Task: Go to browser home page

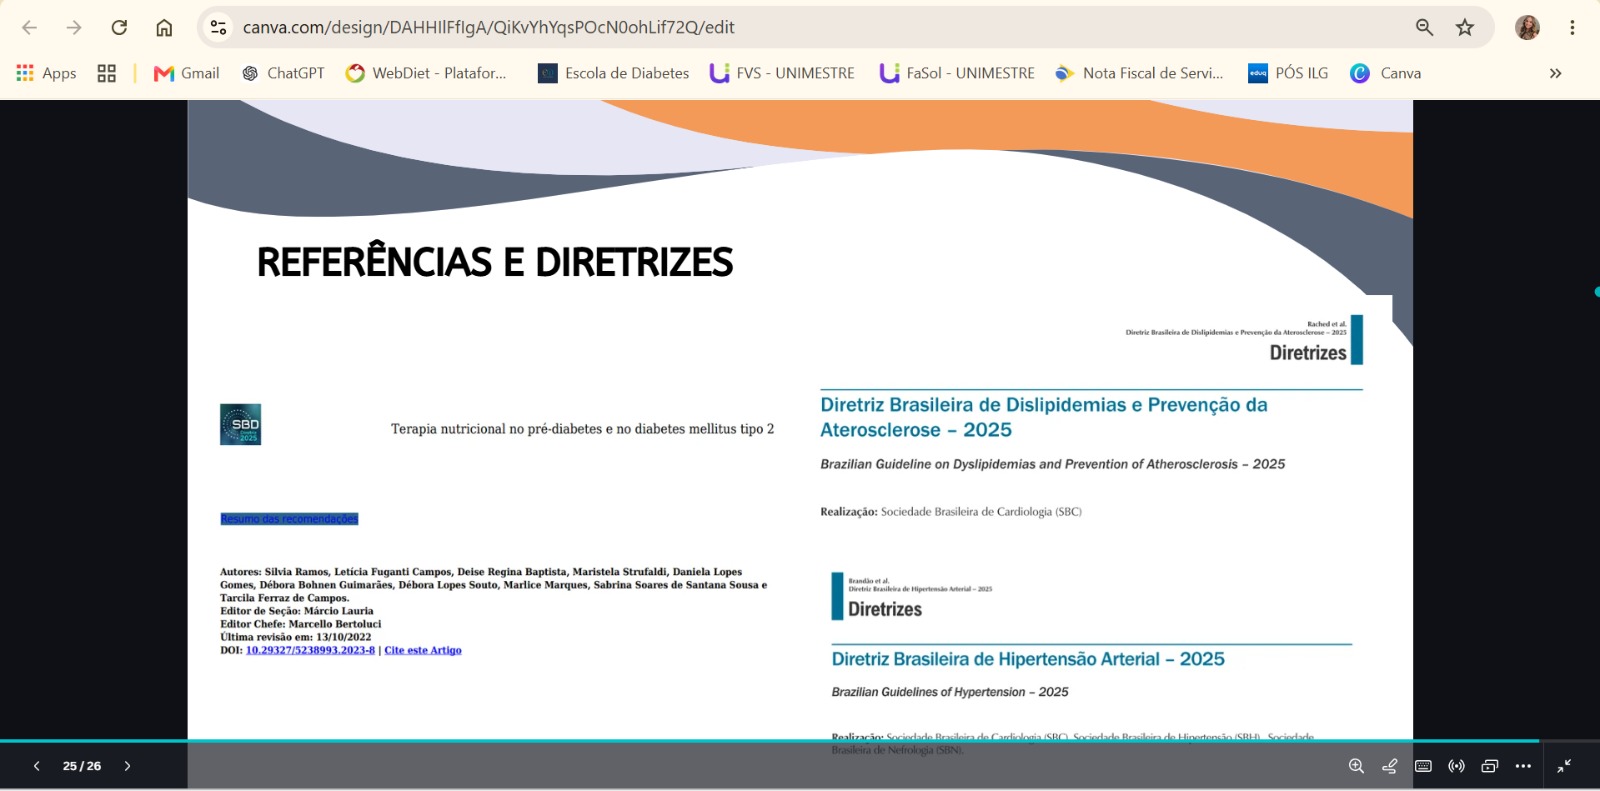Action: [164, 27]
